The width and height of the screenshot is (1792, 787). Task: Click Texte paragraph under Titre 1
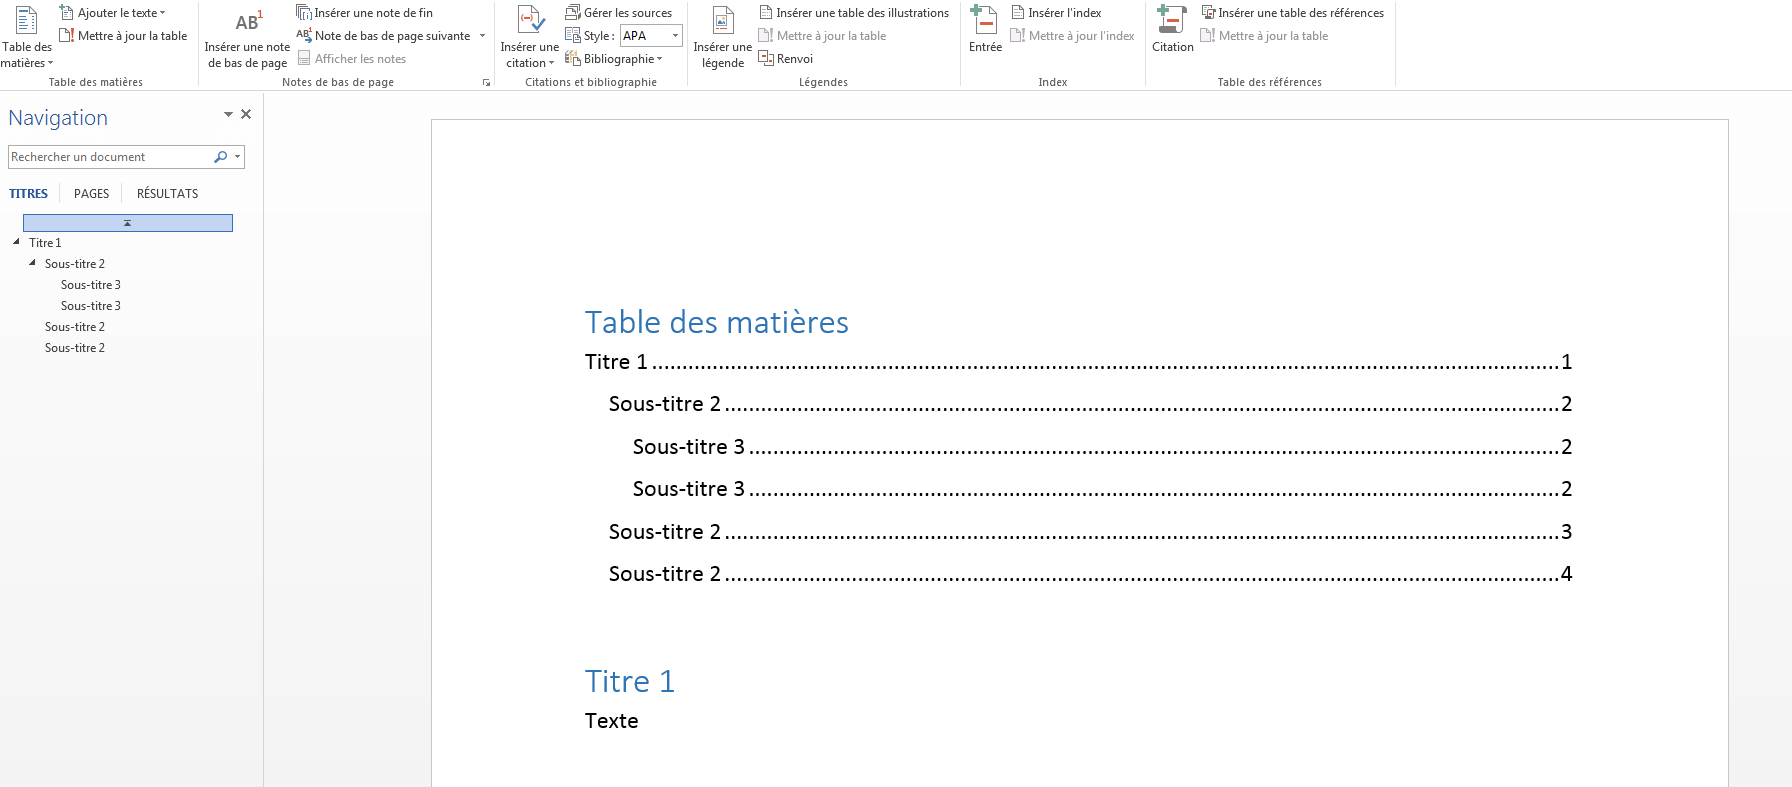(x=611, y=721)
